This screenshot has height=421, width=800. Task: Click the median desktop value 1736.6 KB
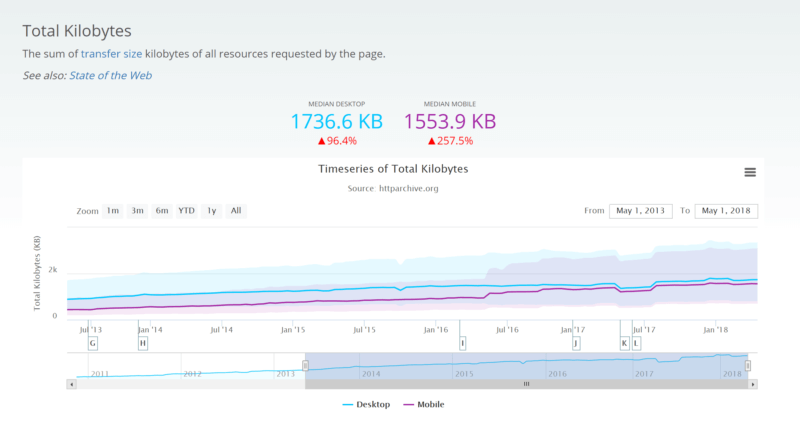click(x=337, y=122)
